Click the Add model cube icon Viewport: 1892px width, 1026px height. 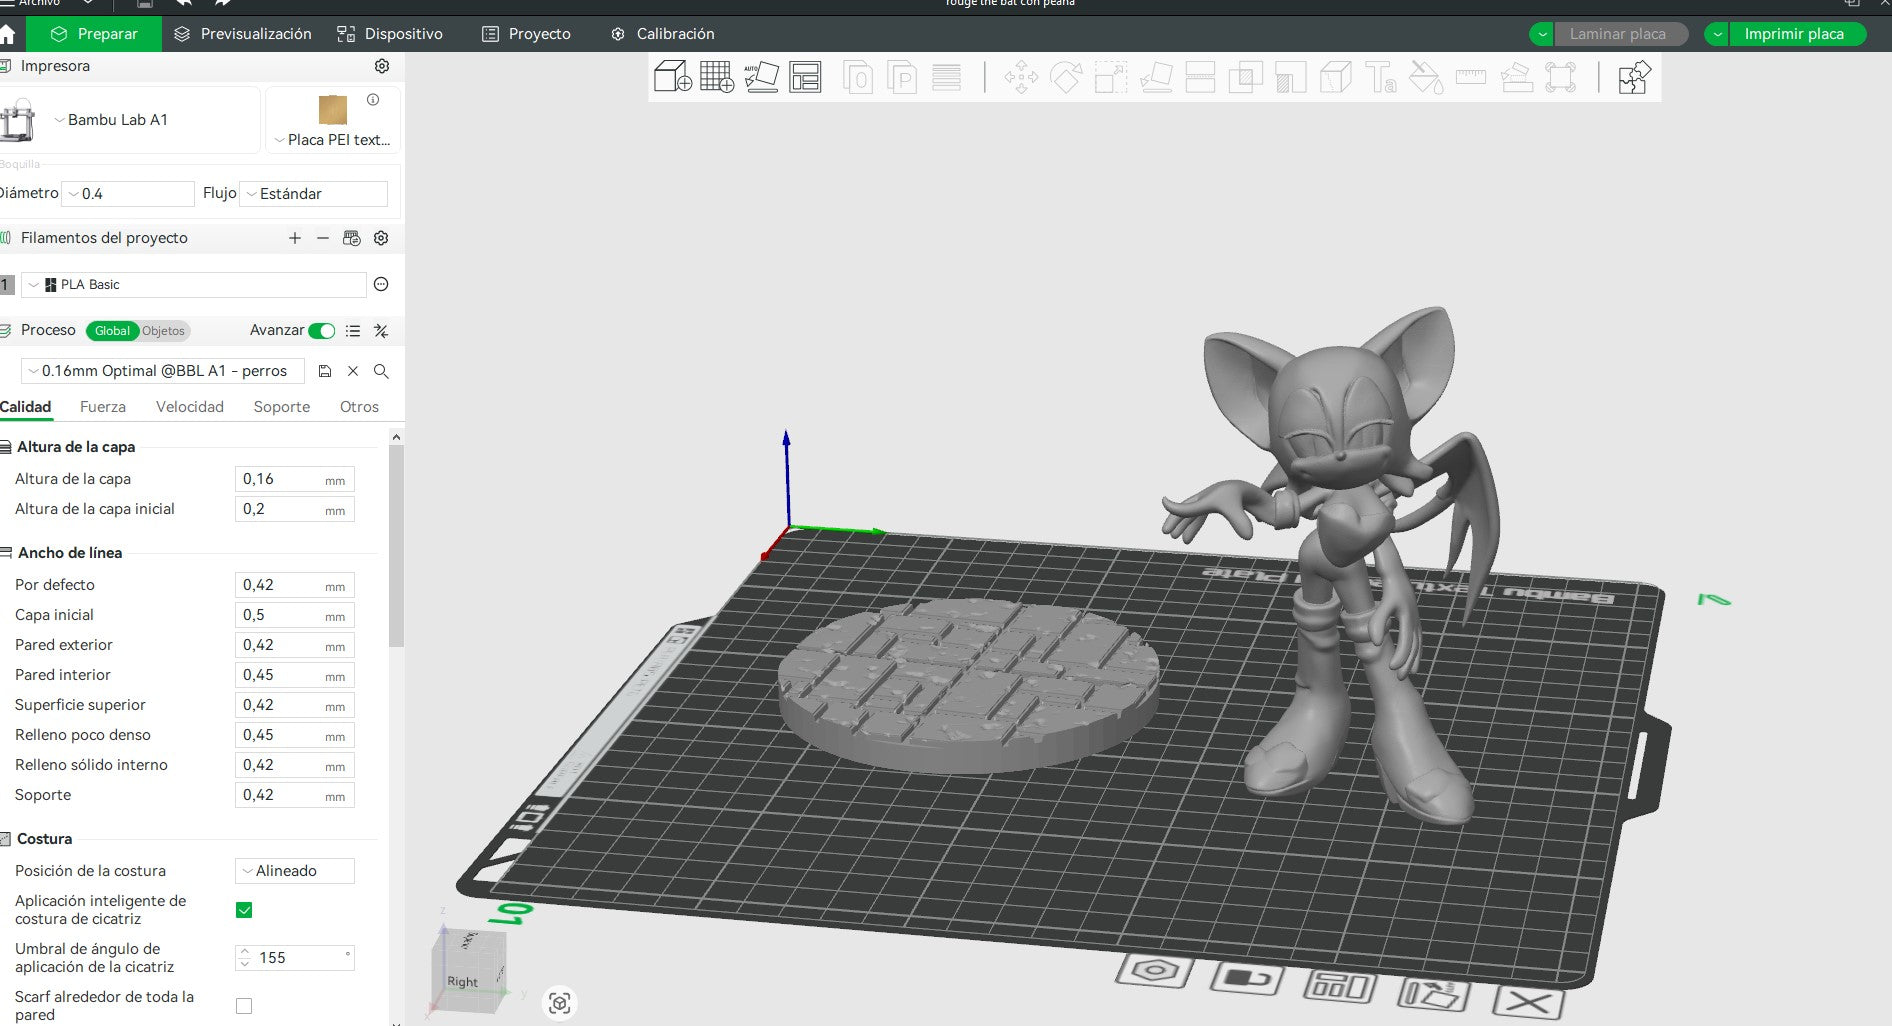pos(672,77)
